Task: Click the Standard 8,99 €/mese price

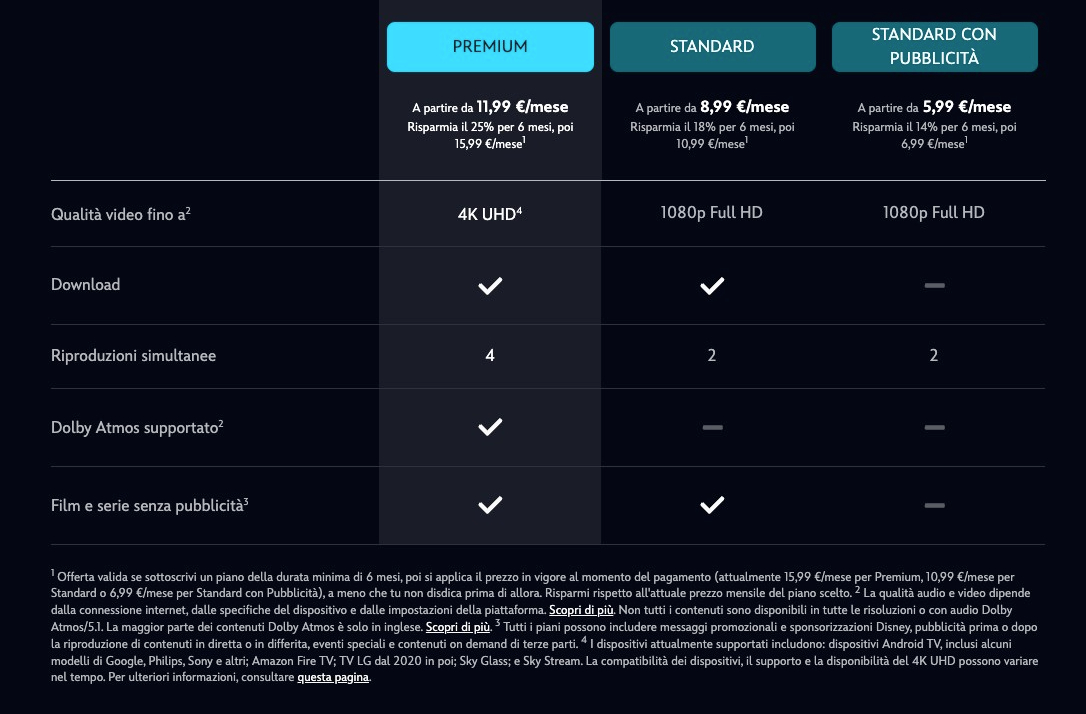Action: coord(745,107)
